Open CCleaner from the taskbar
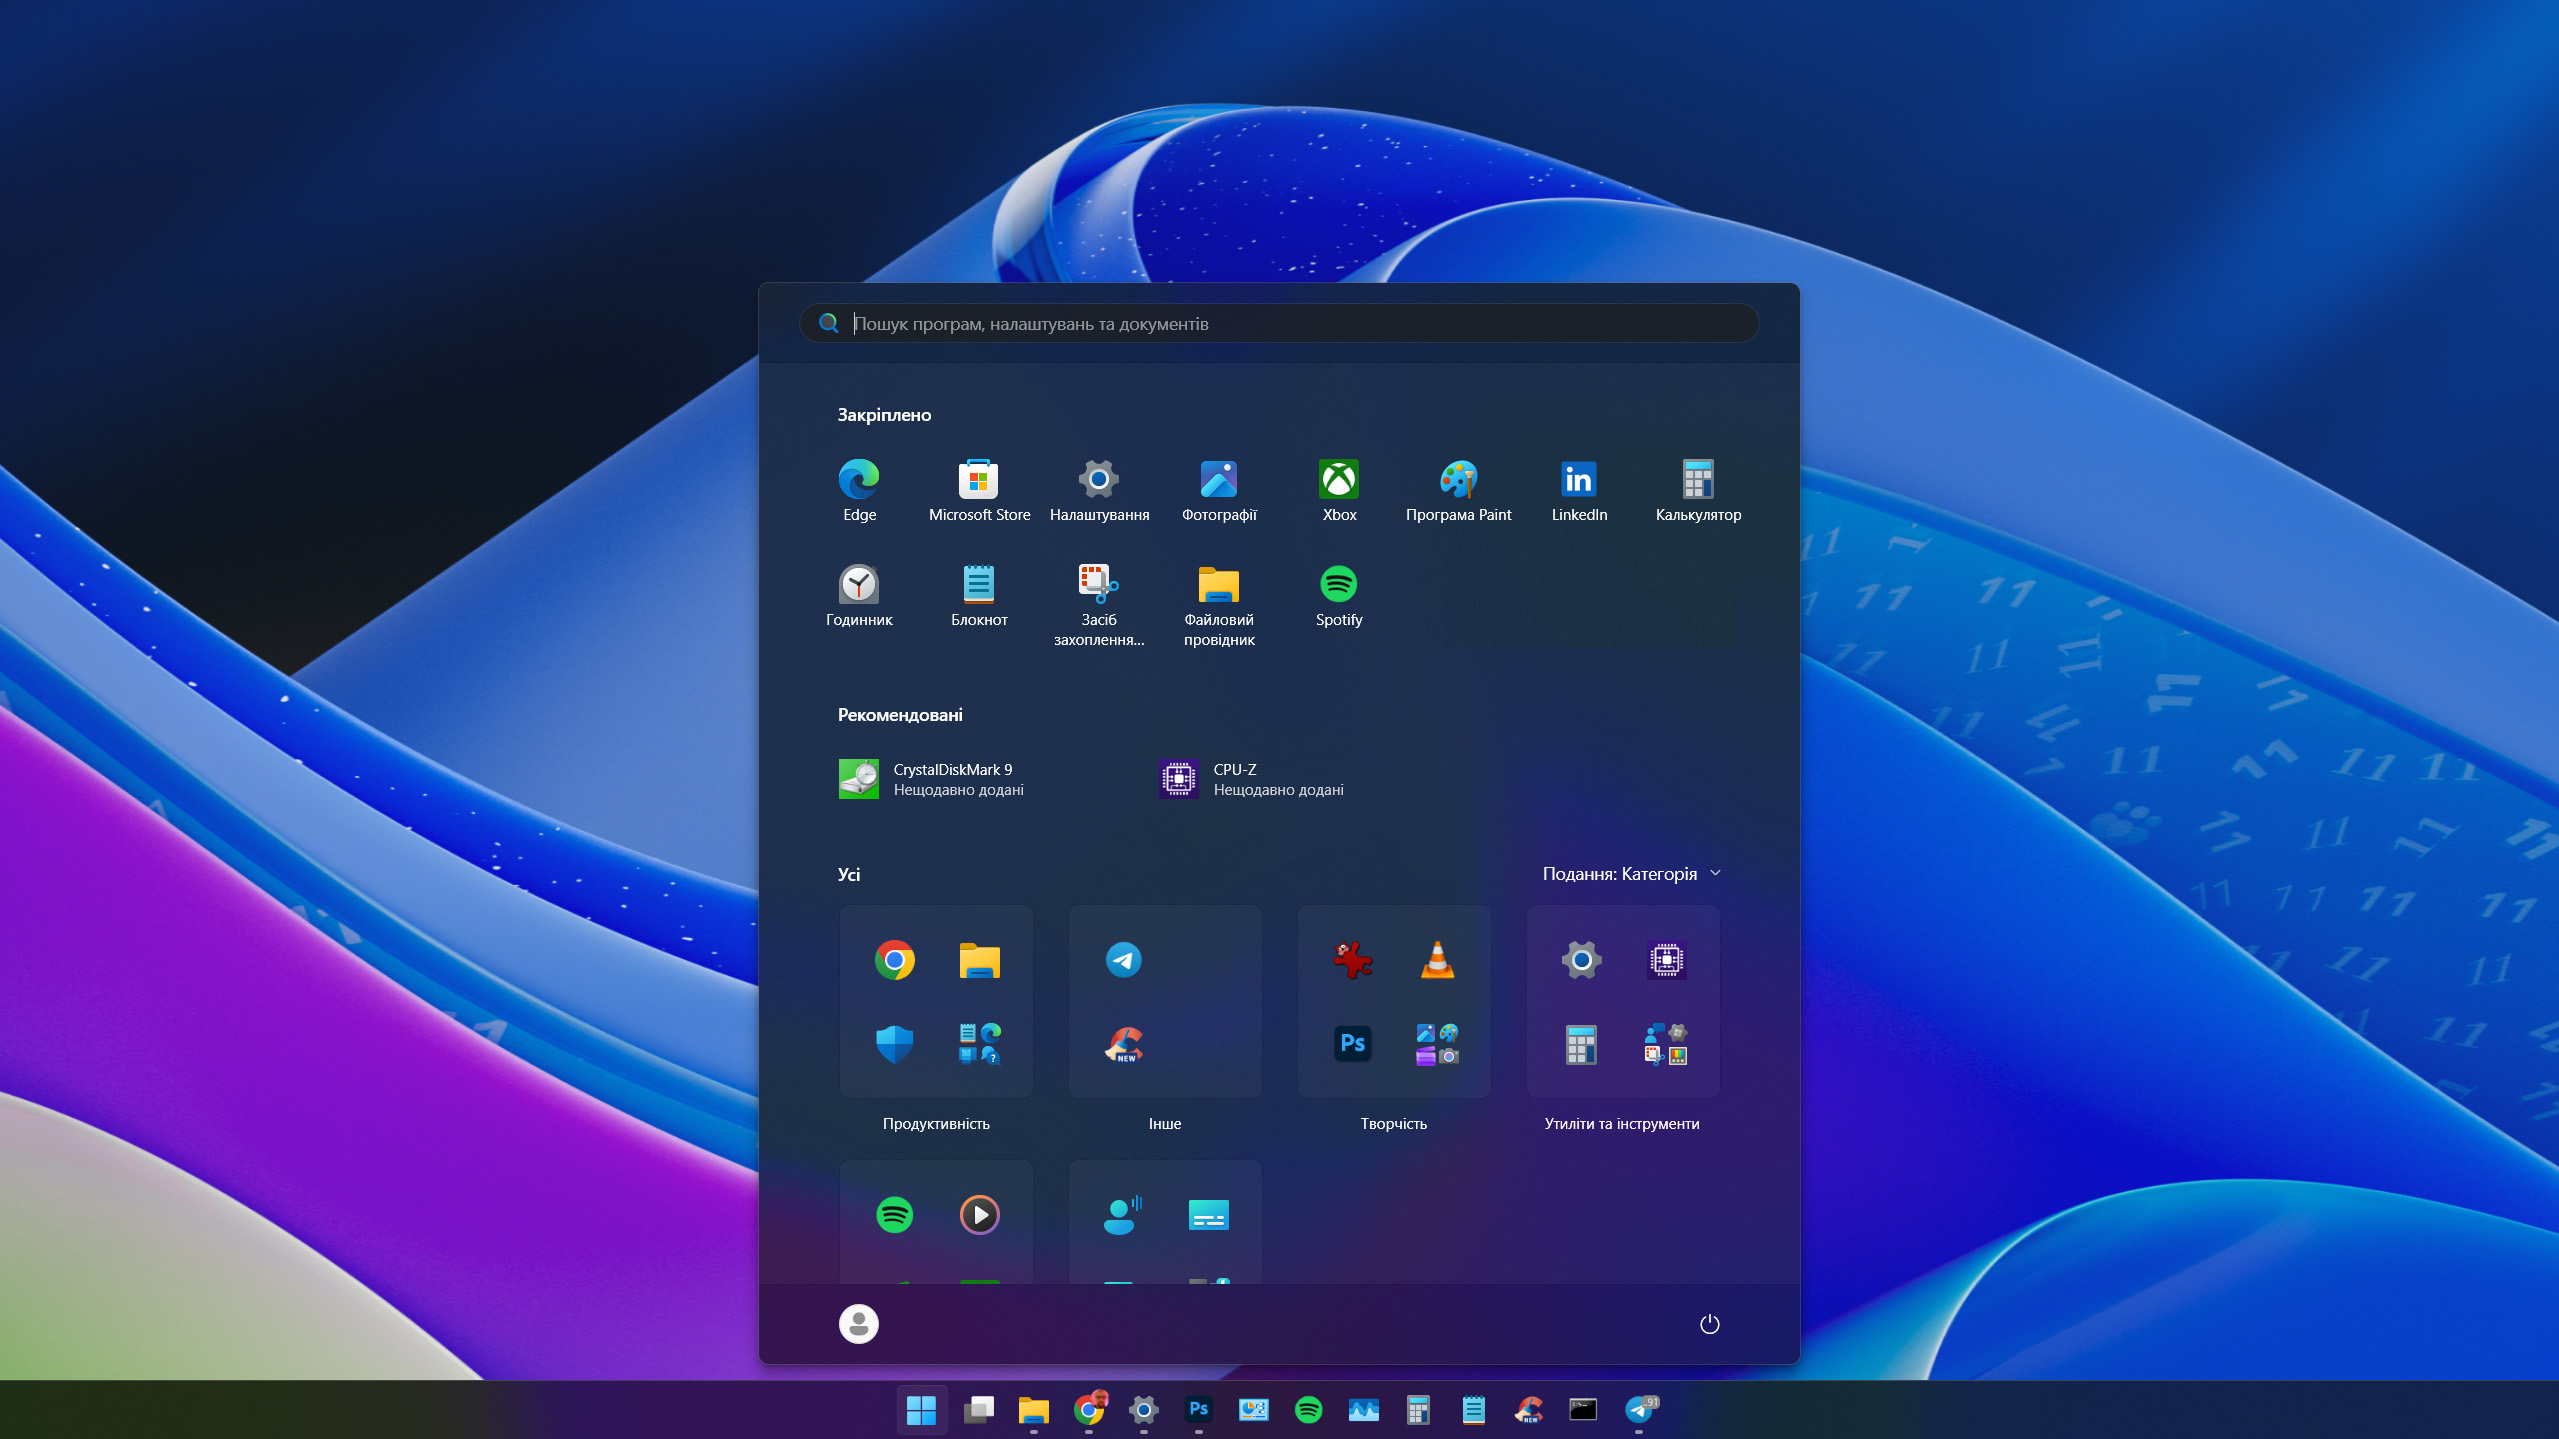The image size is (2559, 1439). pyautogui.click(x=1530, y=1411)
